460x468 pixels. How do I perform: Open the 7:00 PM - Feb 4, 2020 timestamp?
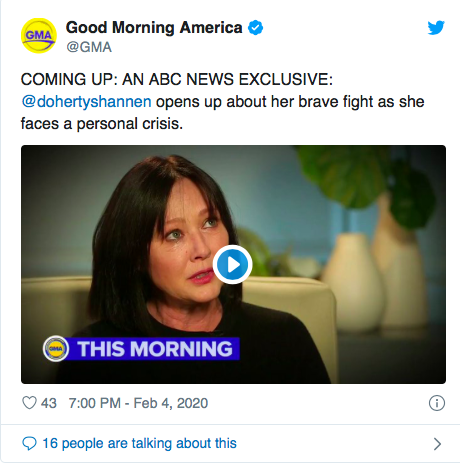coord(138,403)
